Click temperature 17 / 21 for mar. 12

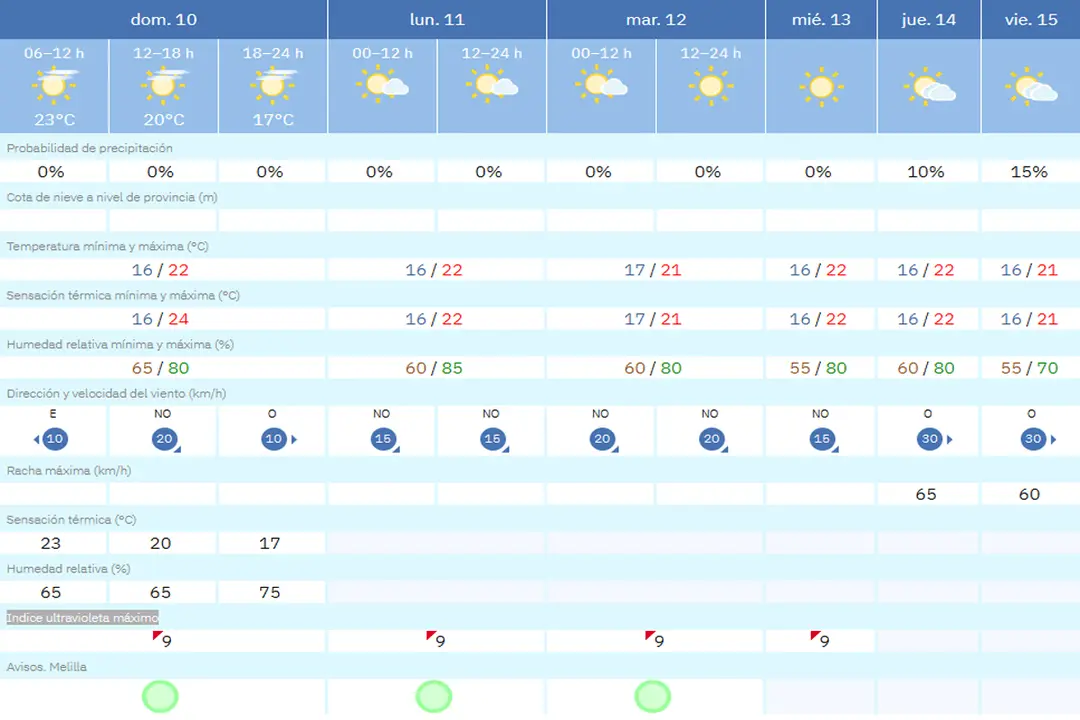coord(653,270)
